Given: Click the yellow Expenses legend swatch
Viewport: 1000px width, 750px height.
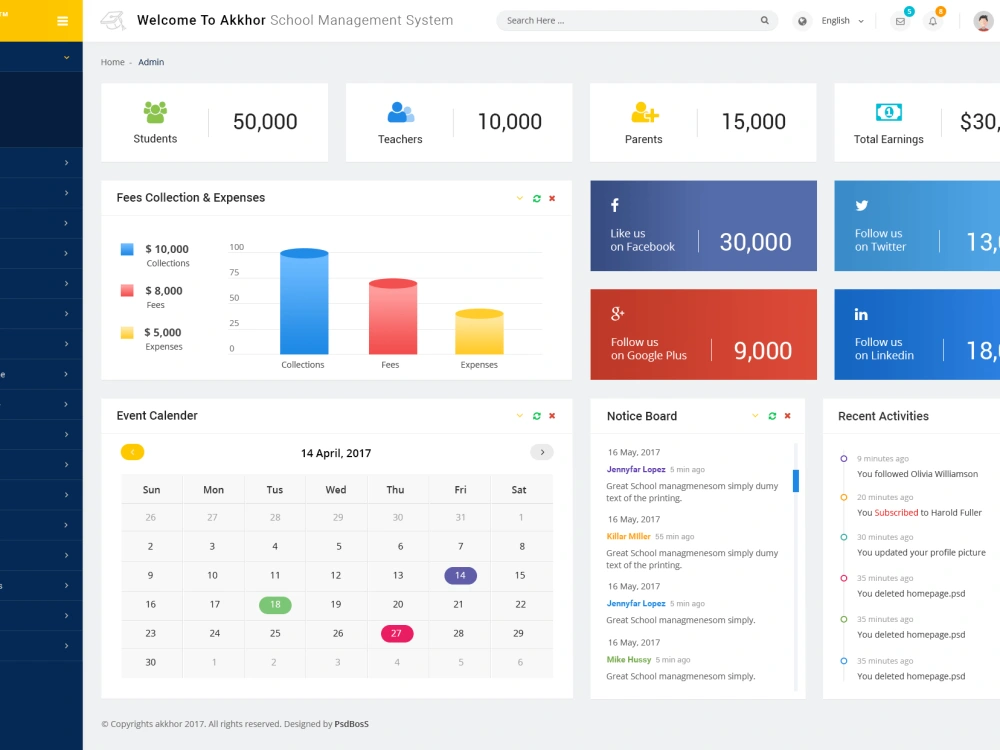Looking at the screenshot, I should (127, 332).
